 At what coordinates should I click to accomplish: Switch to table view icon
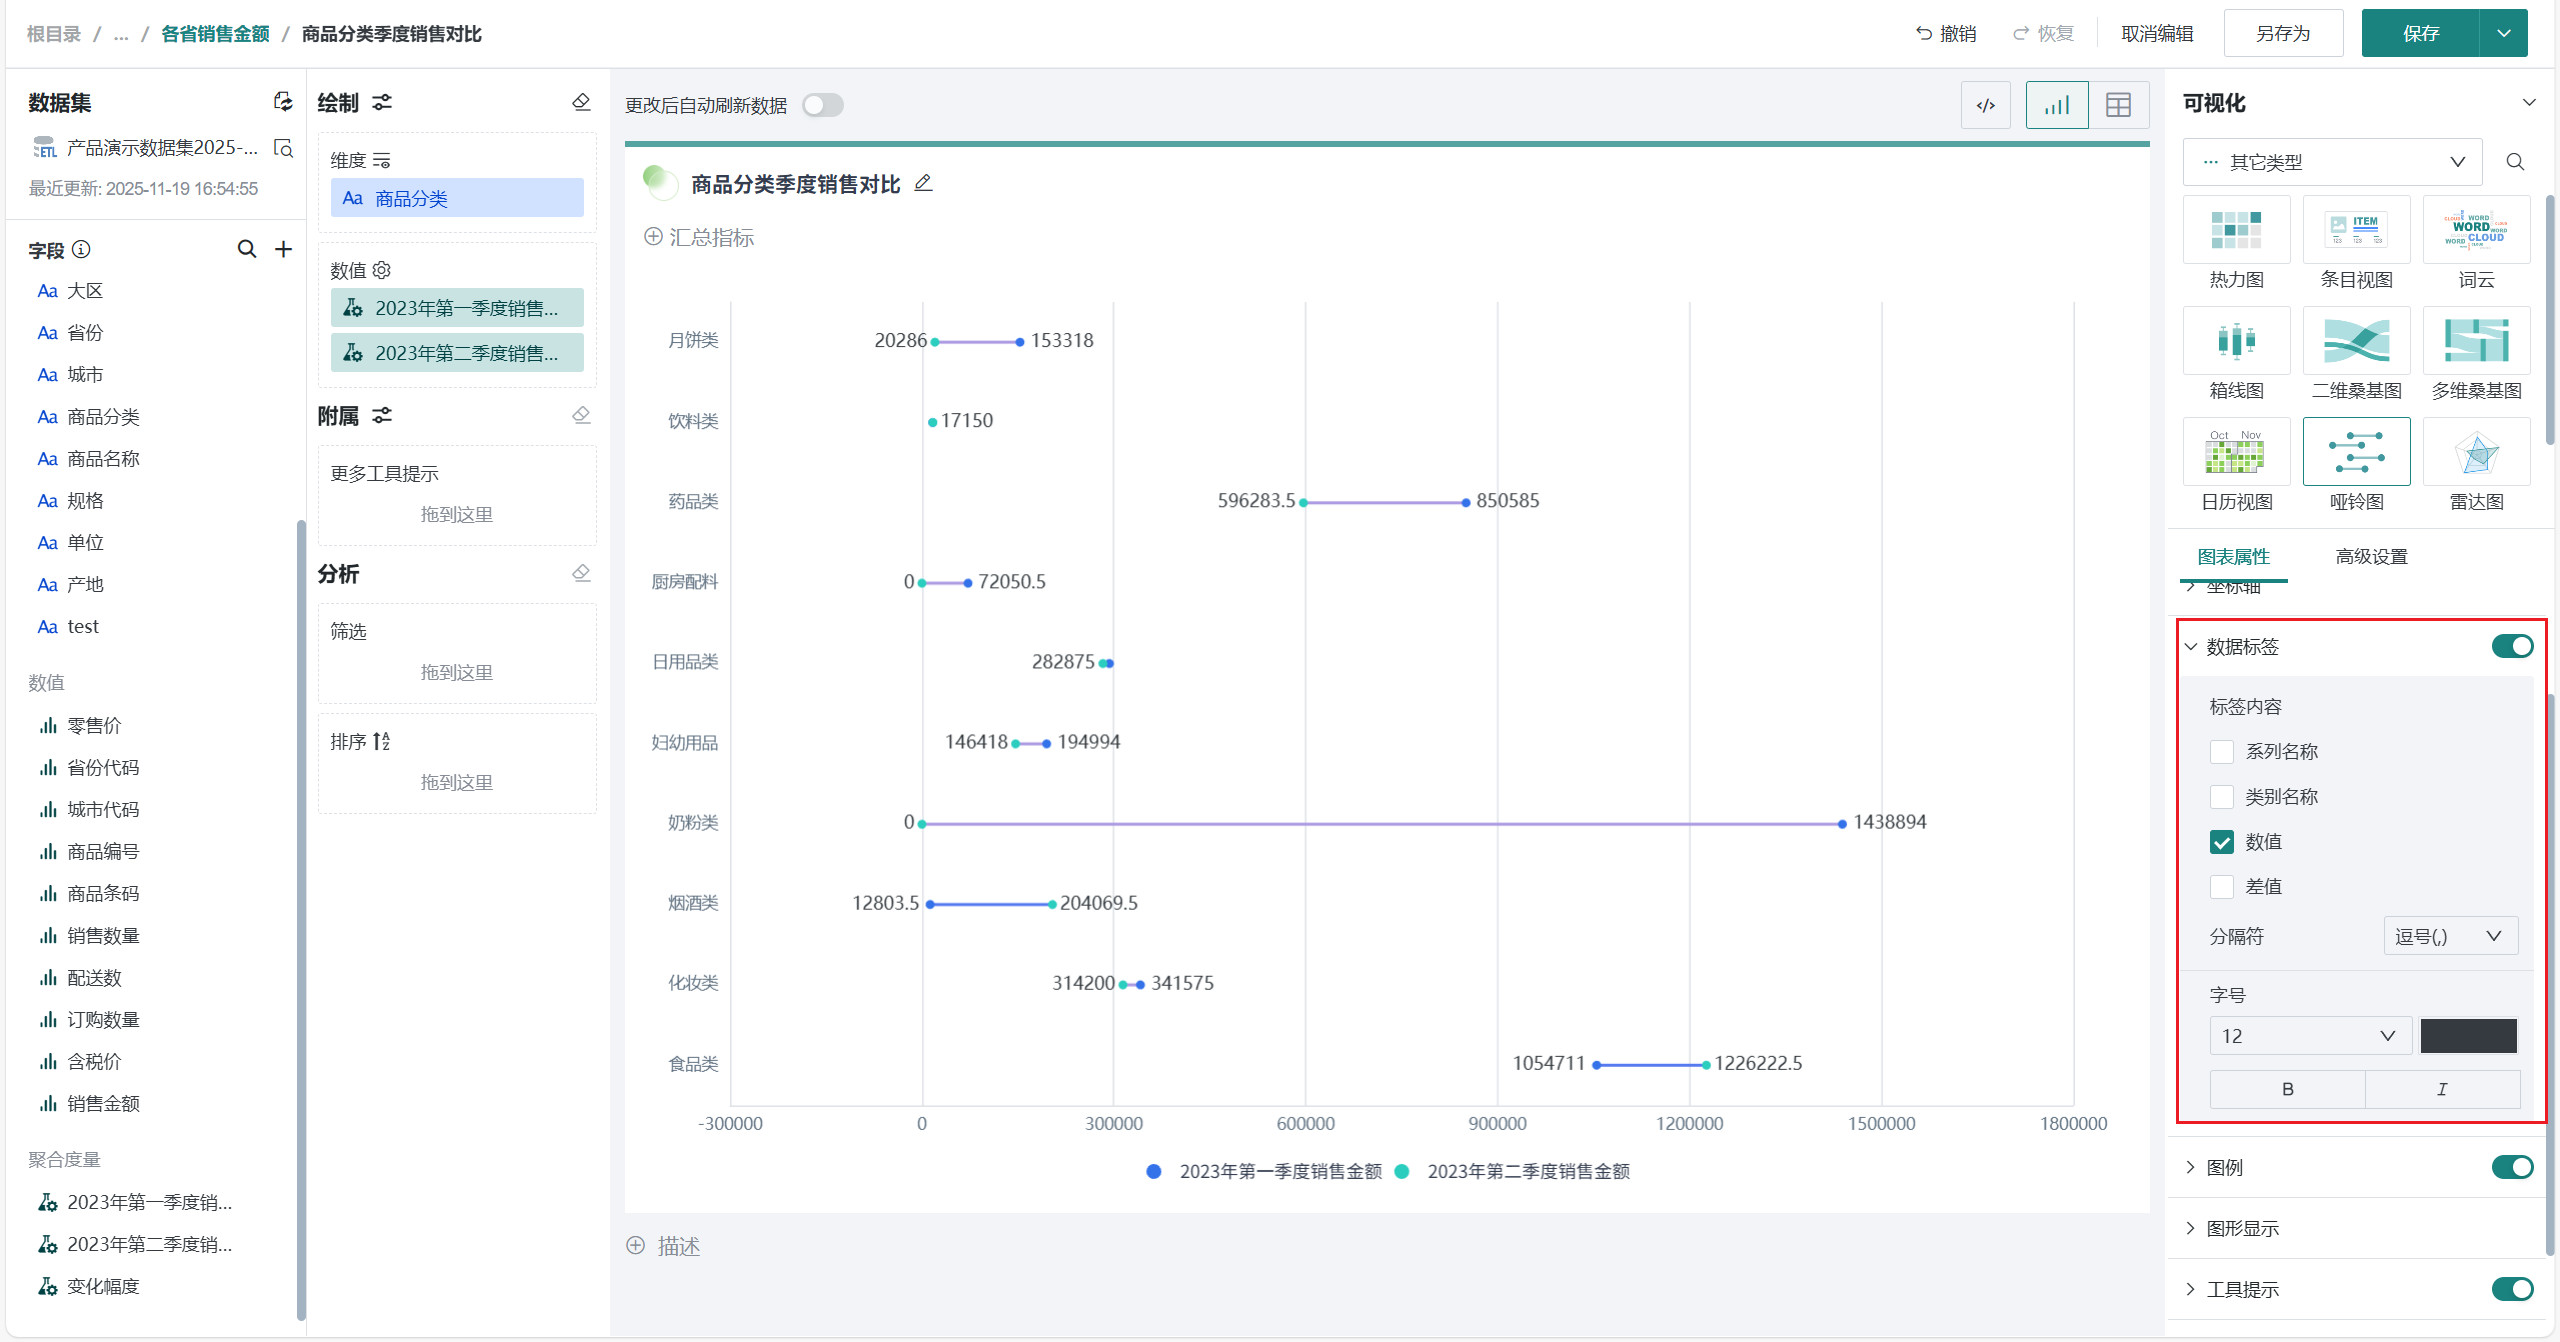2118,105
